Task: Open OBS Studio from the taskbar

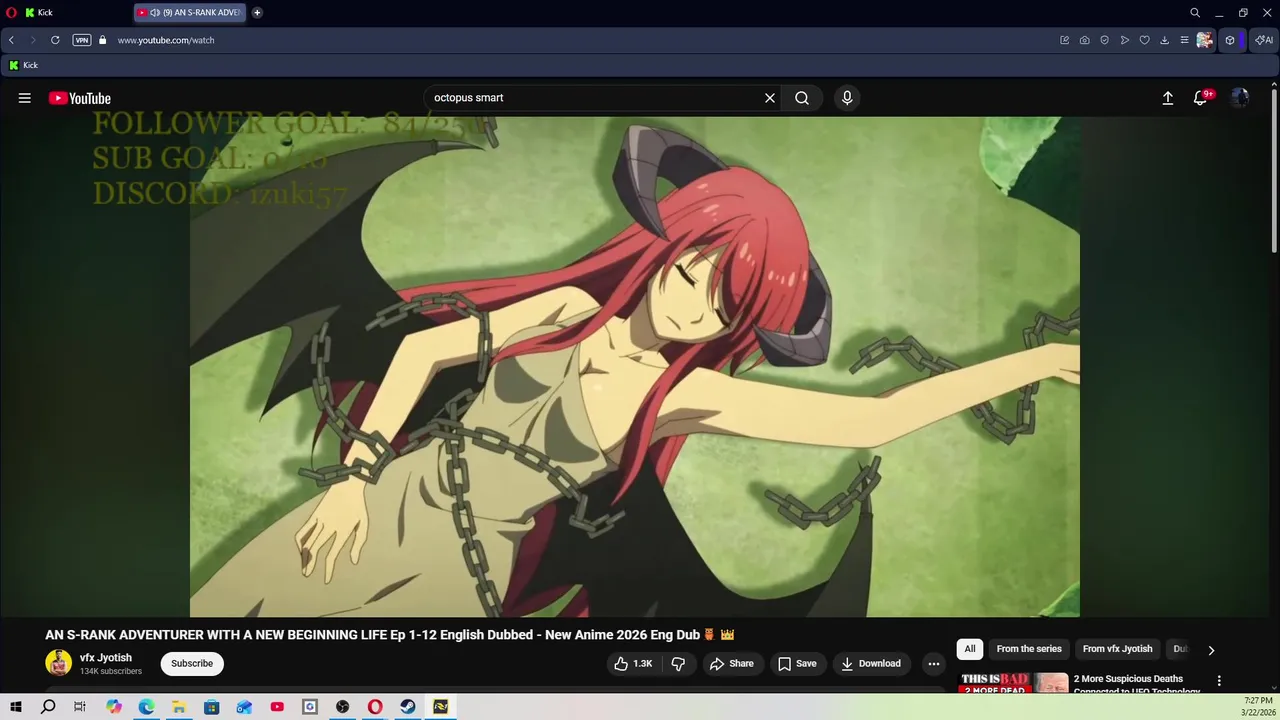Action: coord(343,707)
